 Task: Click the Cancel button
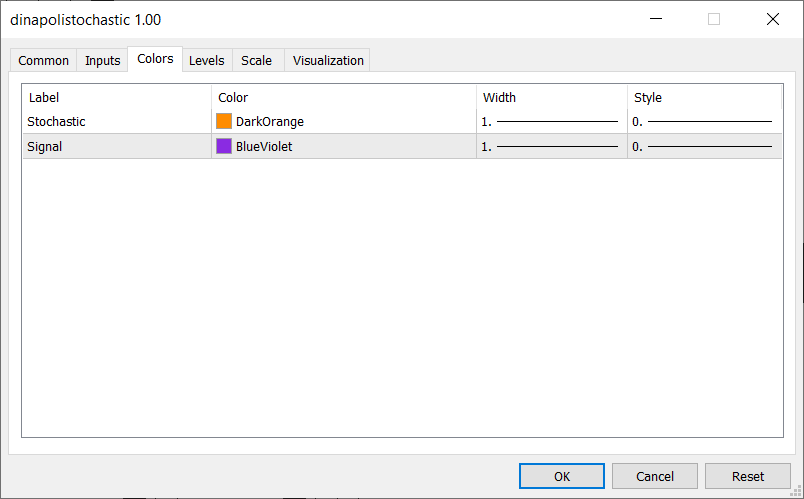pyautogui.click(x=655, y=476)
